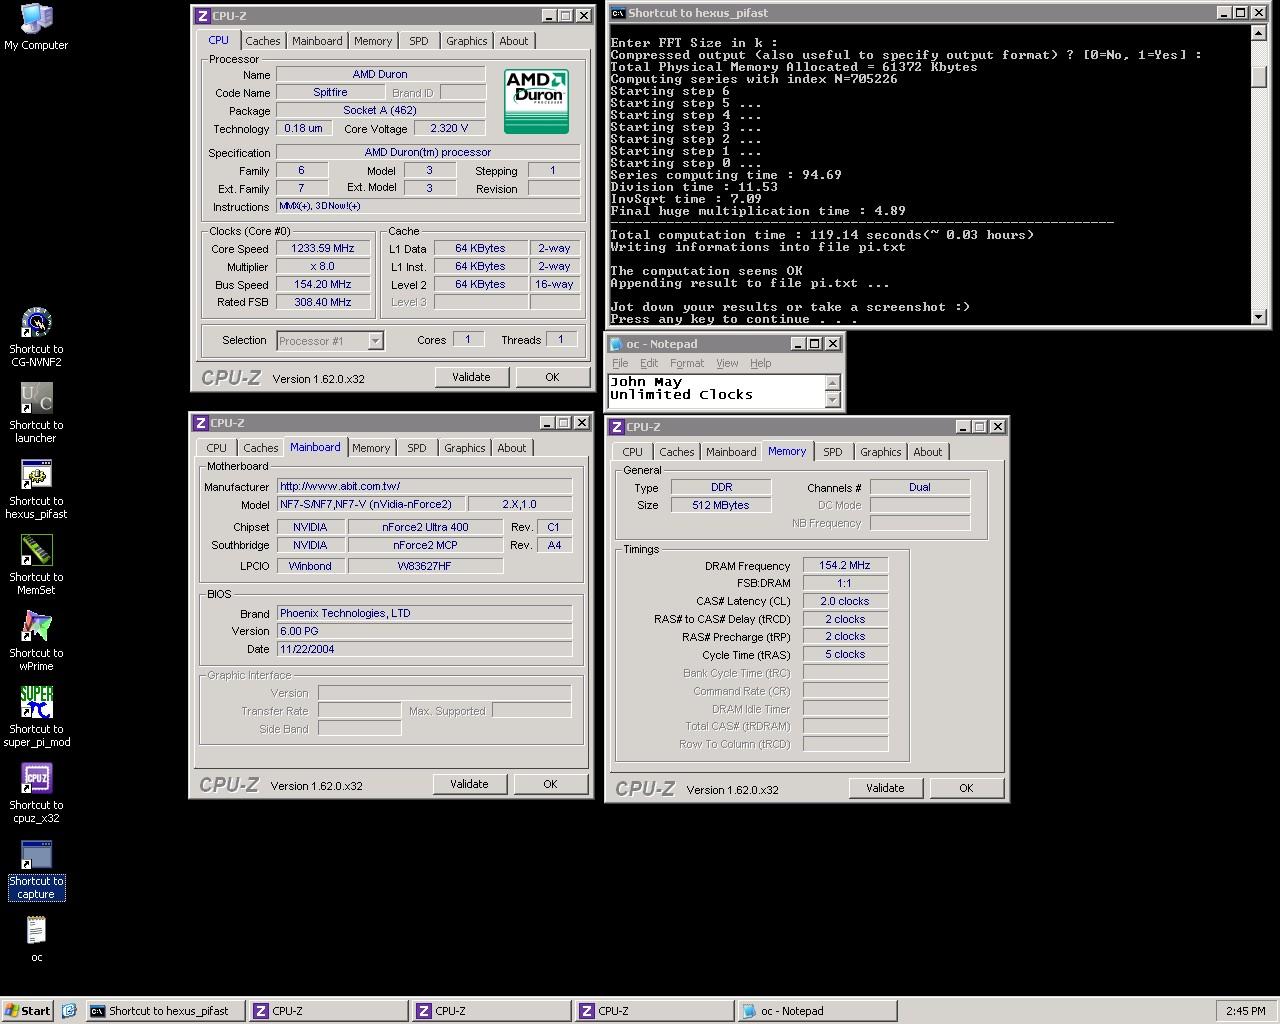The image size is (1280, 1024).
Task: Switch to oc - Notepad taskbar button
Action: pyautogui.click(x=816, y=1011)
